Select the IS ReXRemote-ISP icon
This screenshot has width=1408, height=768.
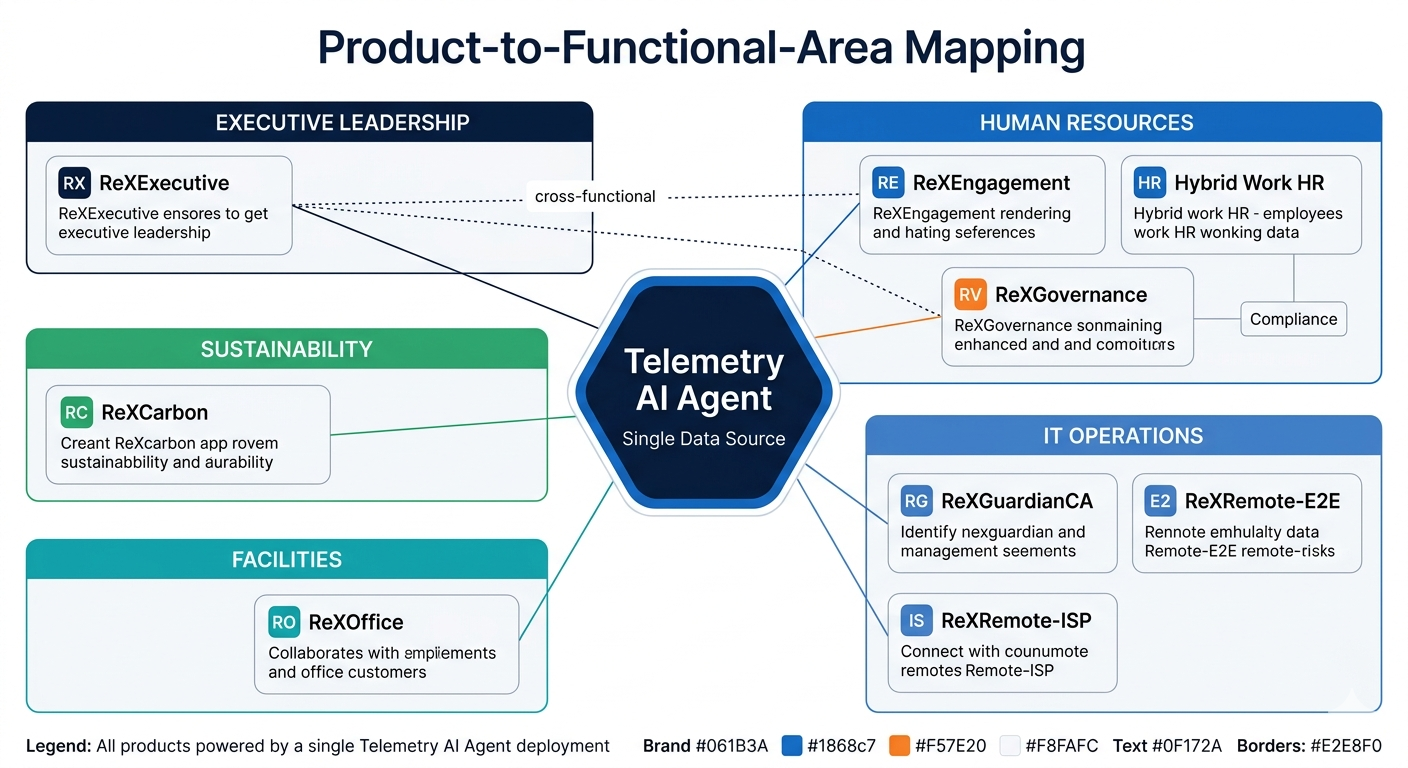[x=916, y=620]
